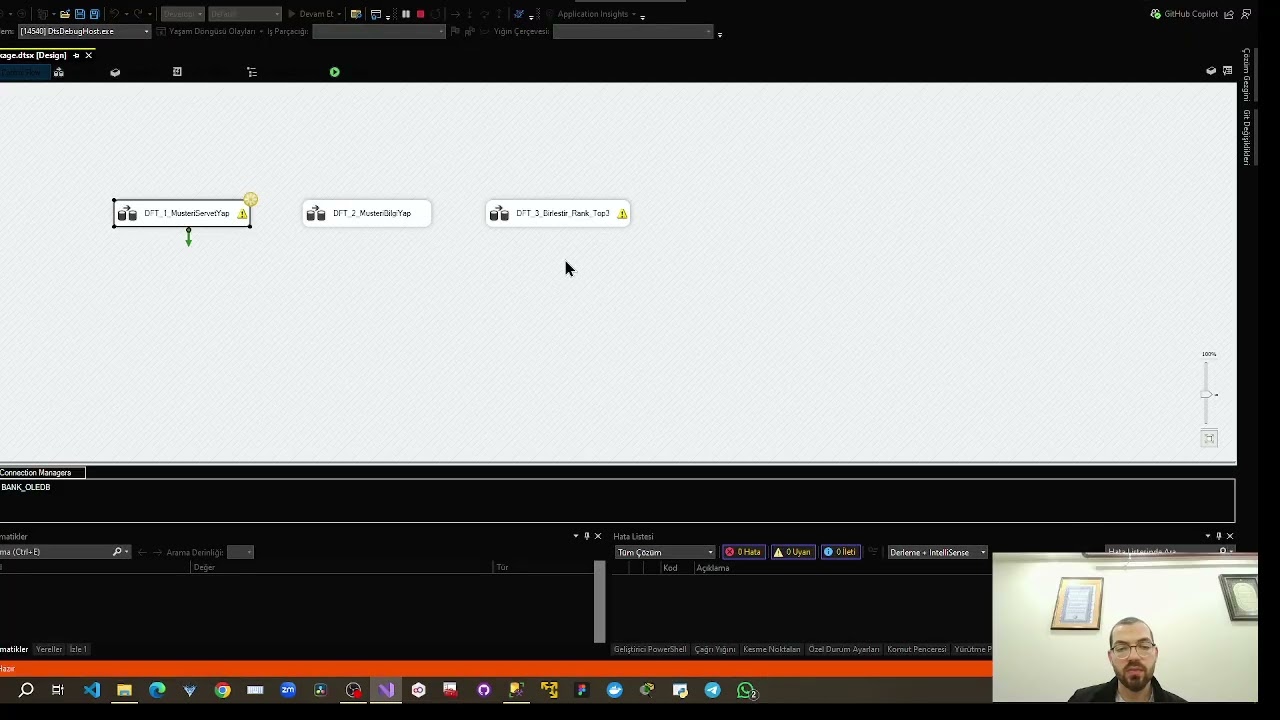This screenshot has height=720, width=1280.
Task: Click warning icon on DFT_3_Birlestir_Rank_Top3
Action: pos(622,213)
